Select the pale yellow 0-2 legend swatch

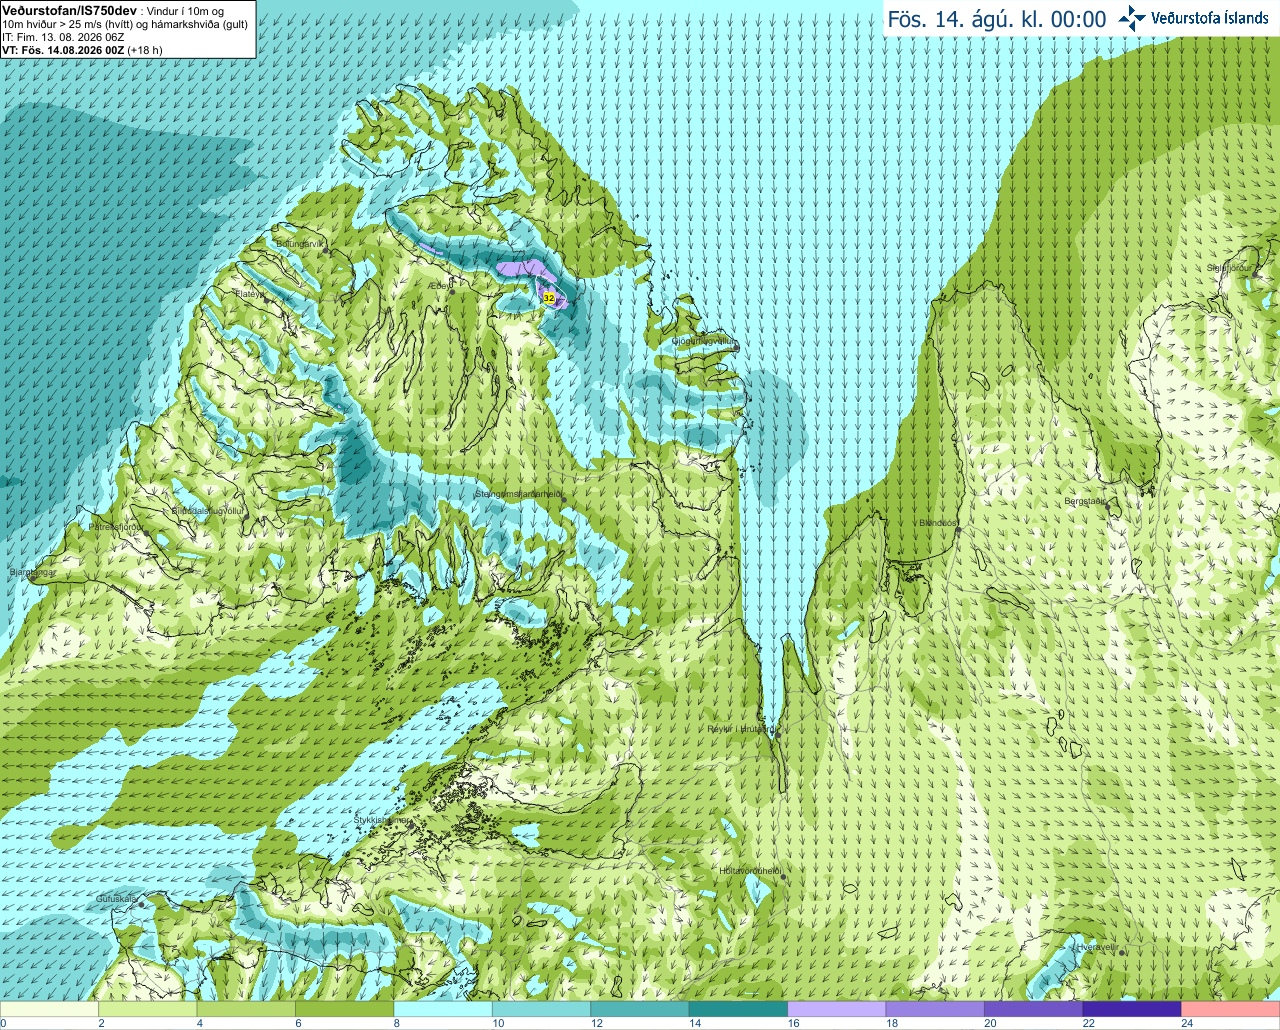tap(49, 1009)
